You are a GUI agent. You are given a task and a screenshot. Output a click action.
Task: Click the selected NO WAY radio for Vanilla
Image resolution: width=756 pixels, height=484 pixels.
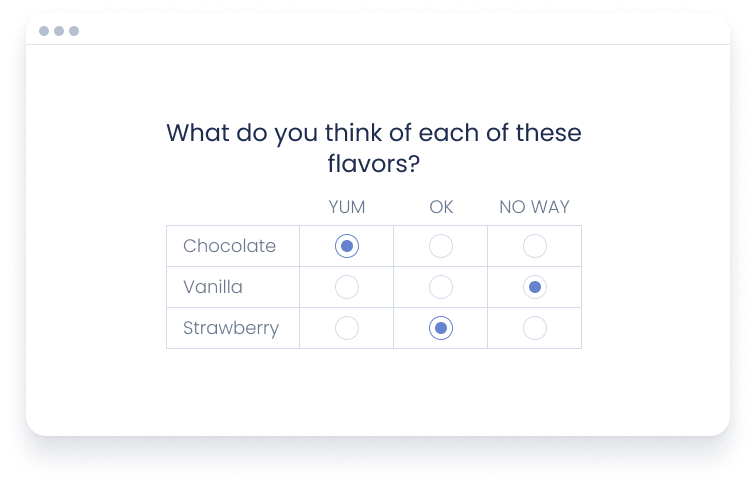click(535, 287)
